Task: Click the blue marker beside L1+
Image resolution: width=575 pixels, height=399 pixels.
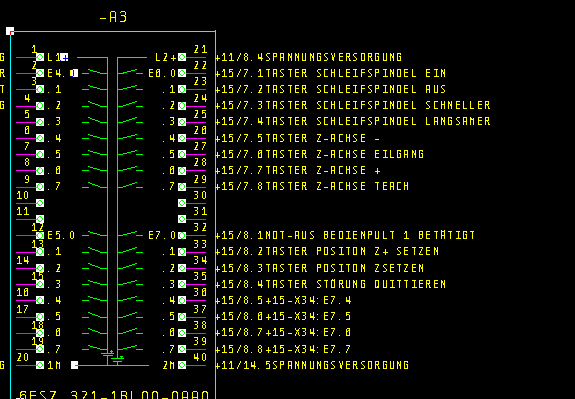Action: 64,57
